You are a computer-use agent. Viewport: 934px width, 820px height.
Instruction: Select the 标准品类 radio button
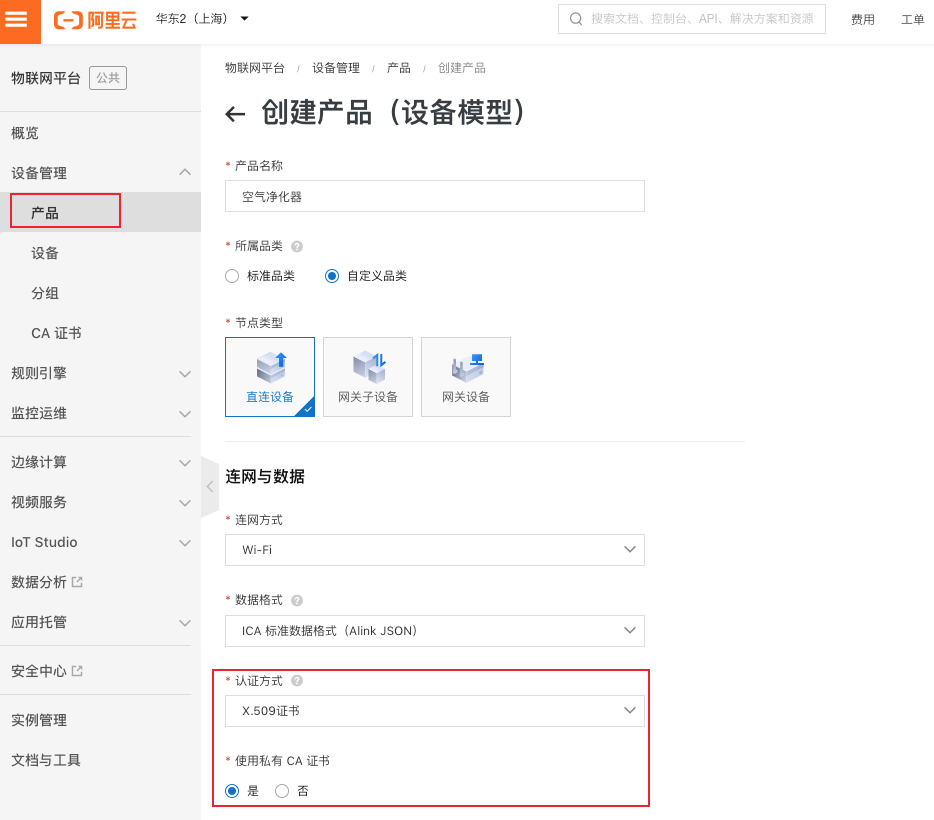point(231,276)
